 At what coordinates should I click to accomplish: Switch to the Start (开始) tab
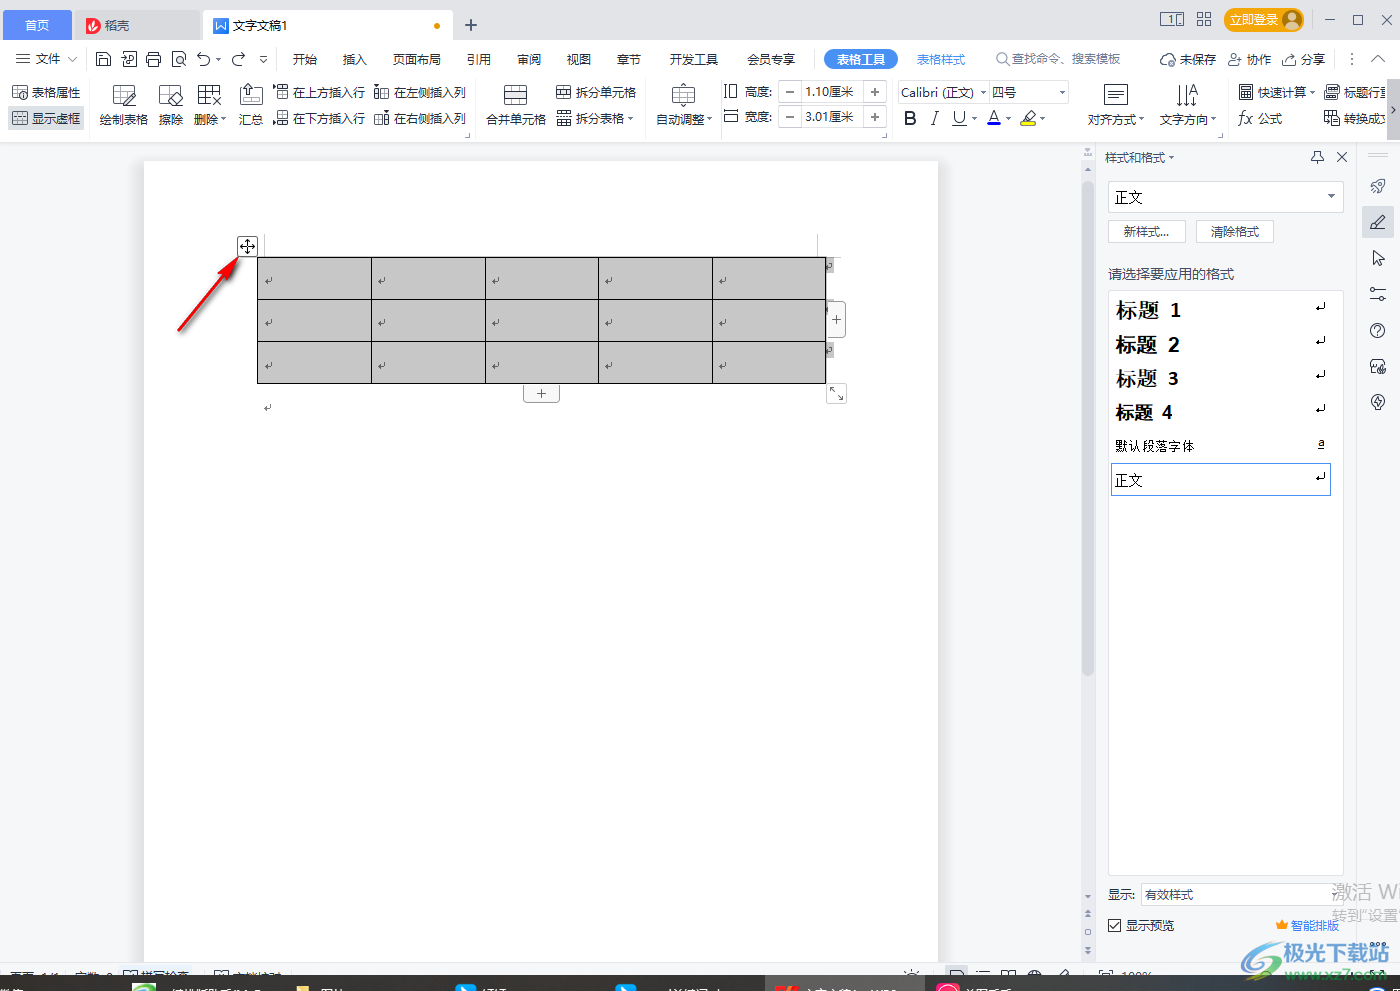tap(305, 59)
